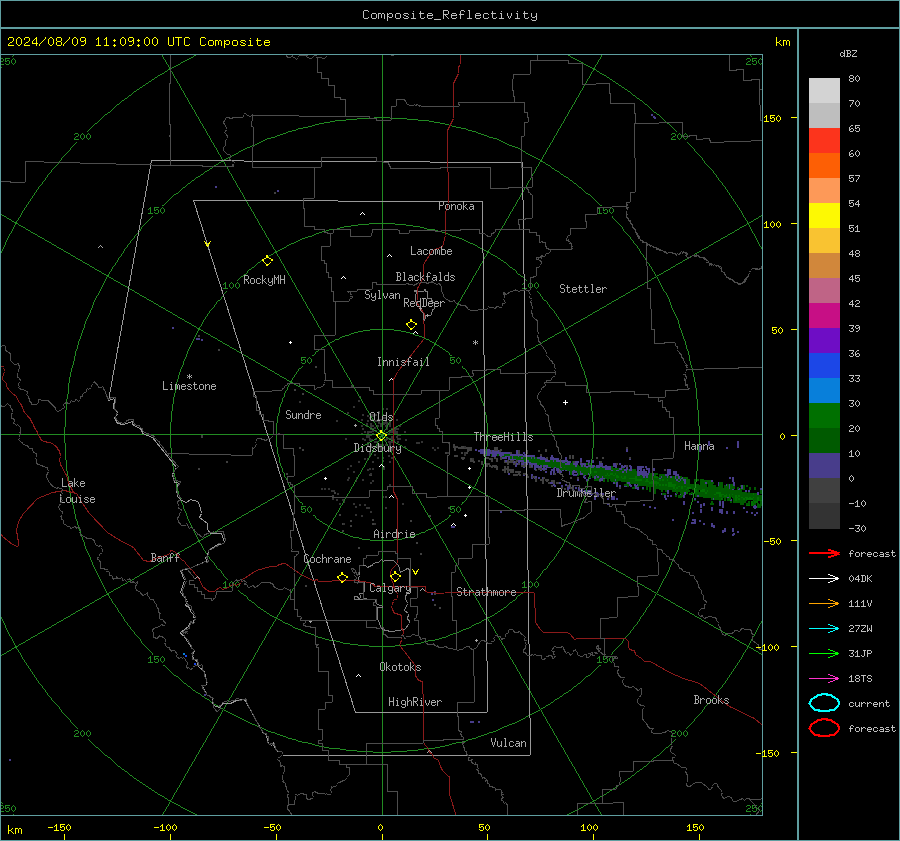Click the Brooks city label

point(711,700)
